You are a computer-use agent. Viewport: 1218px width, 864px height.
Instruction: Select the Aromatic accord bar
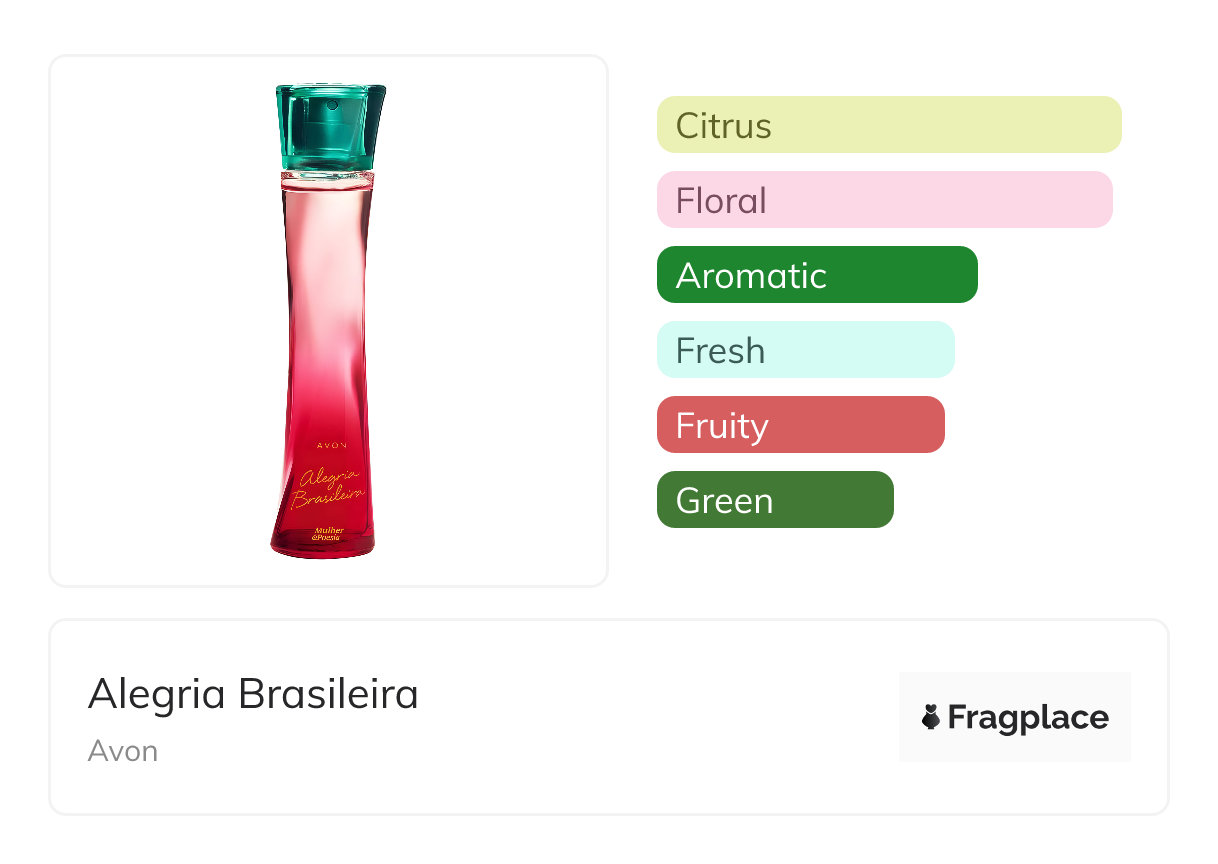click(x=816, y=275)
